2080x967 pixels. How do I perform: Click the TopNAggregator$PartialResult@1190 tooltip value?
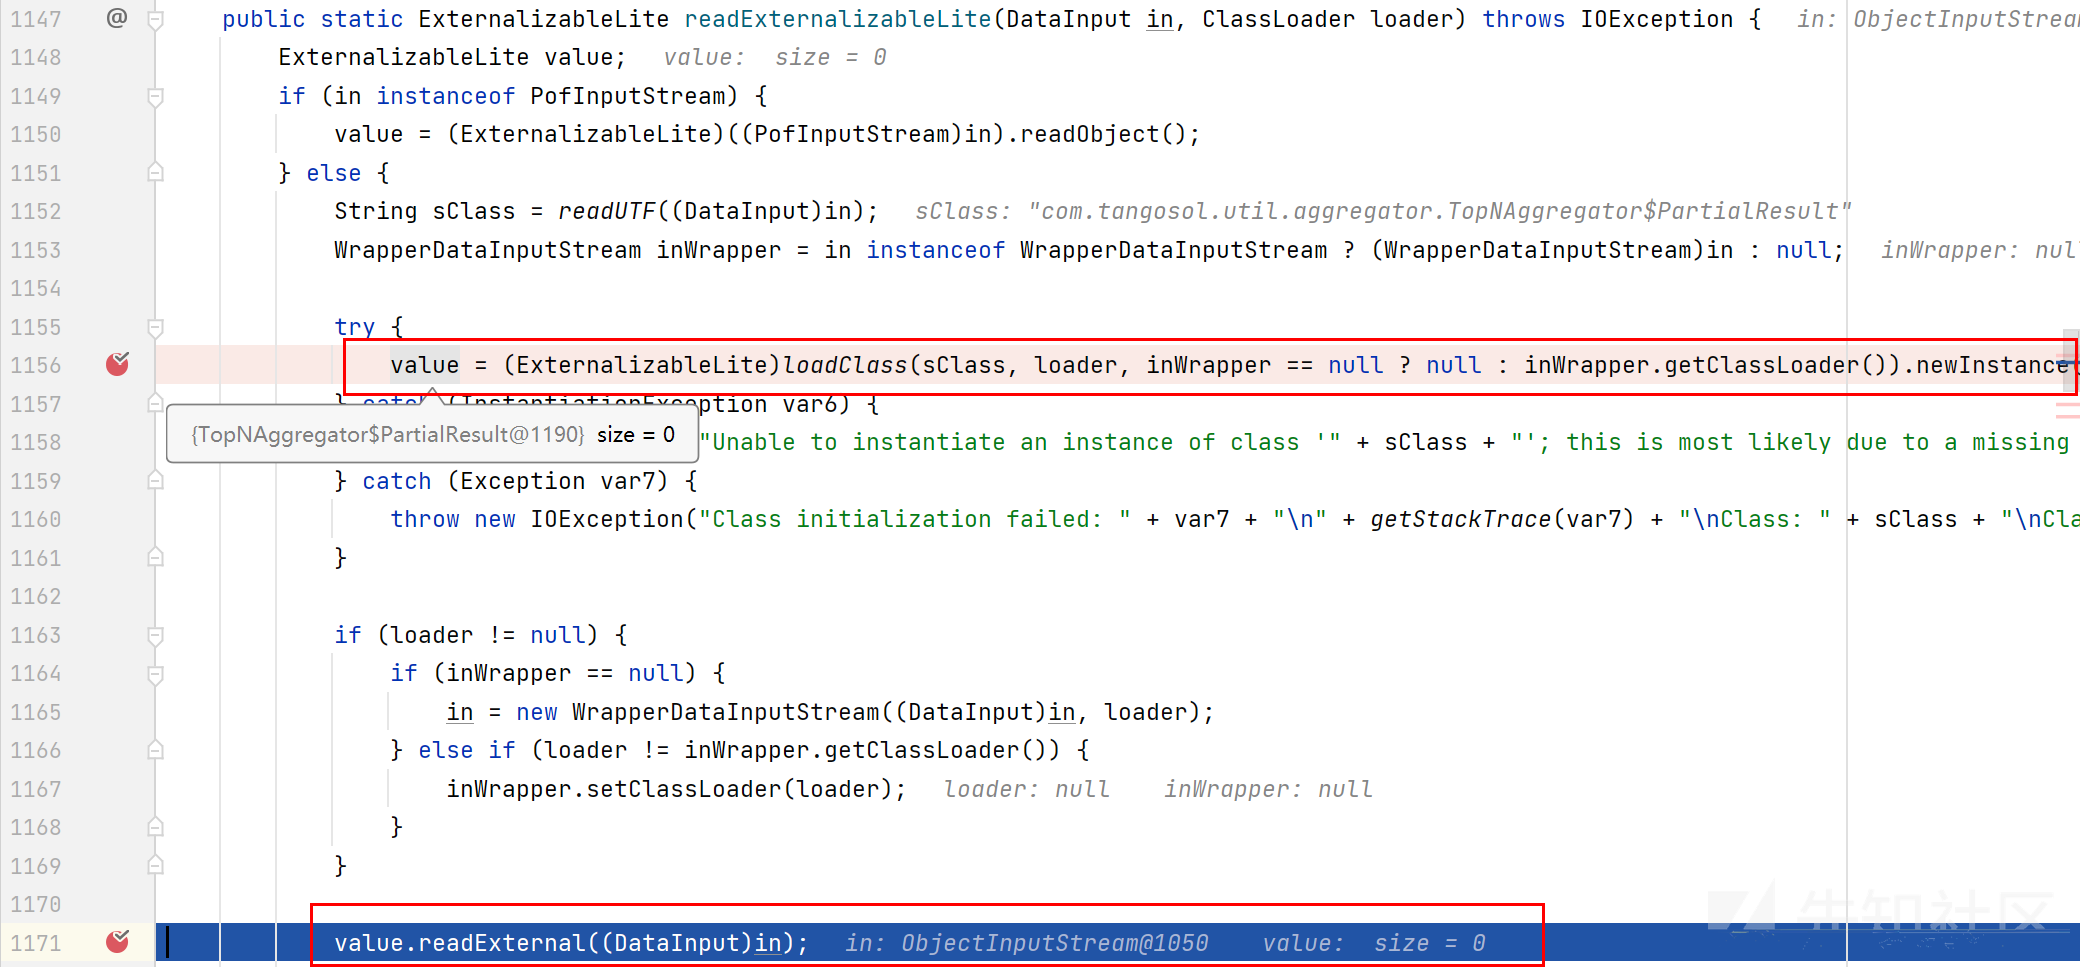(x=388, y=434)
